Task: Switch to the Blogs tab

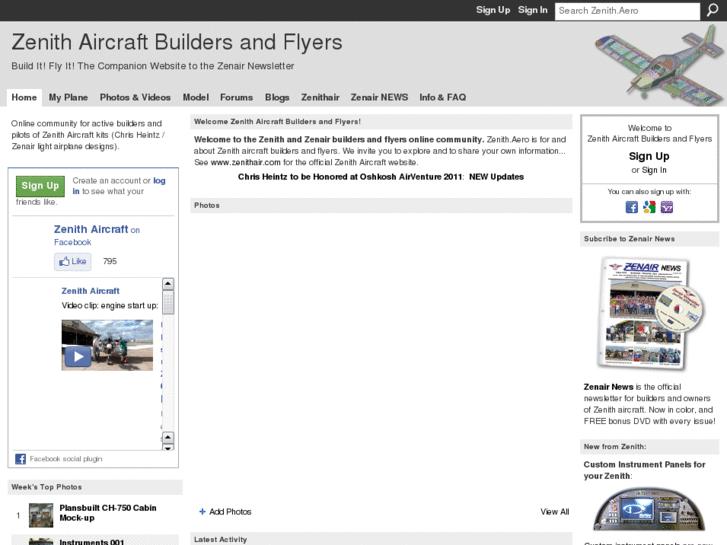Action: tap(277, 97)
